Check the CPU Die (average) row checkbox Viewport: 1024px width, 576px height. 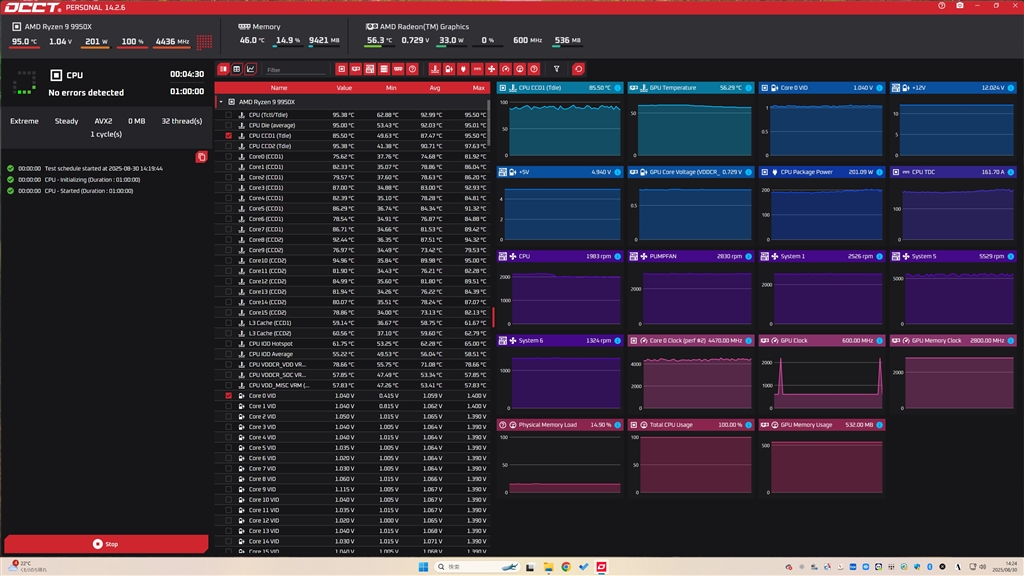pyautogui.click(x=229, y=125)
